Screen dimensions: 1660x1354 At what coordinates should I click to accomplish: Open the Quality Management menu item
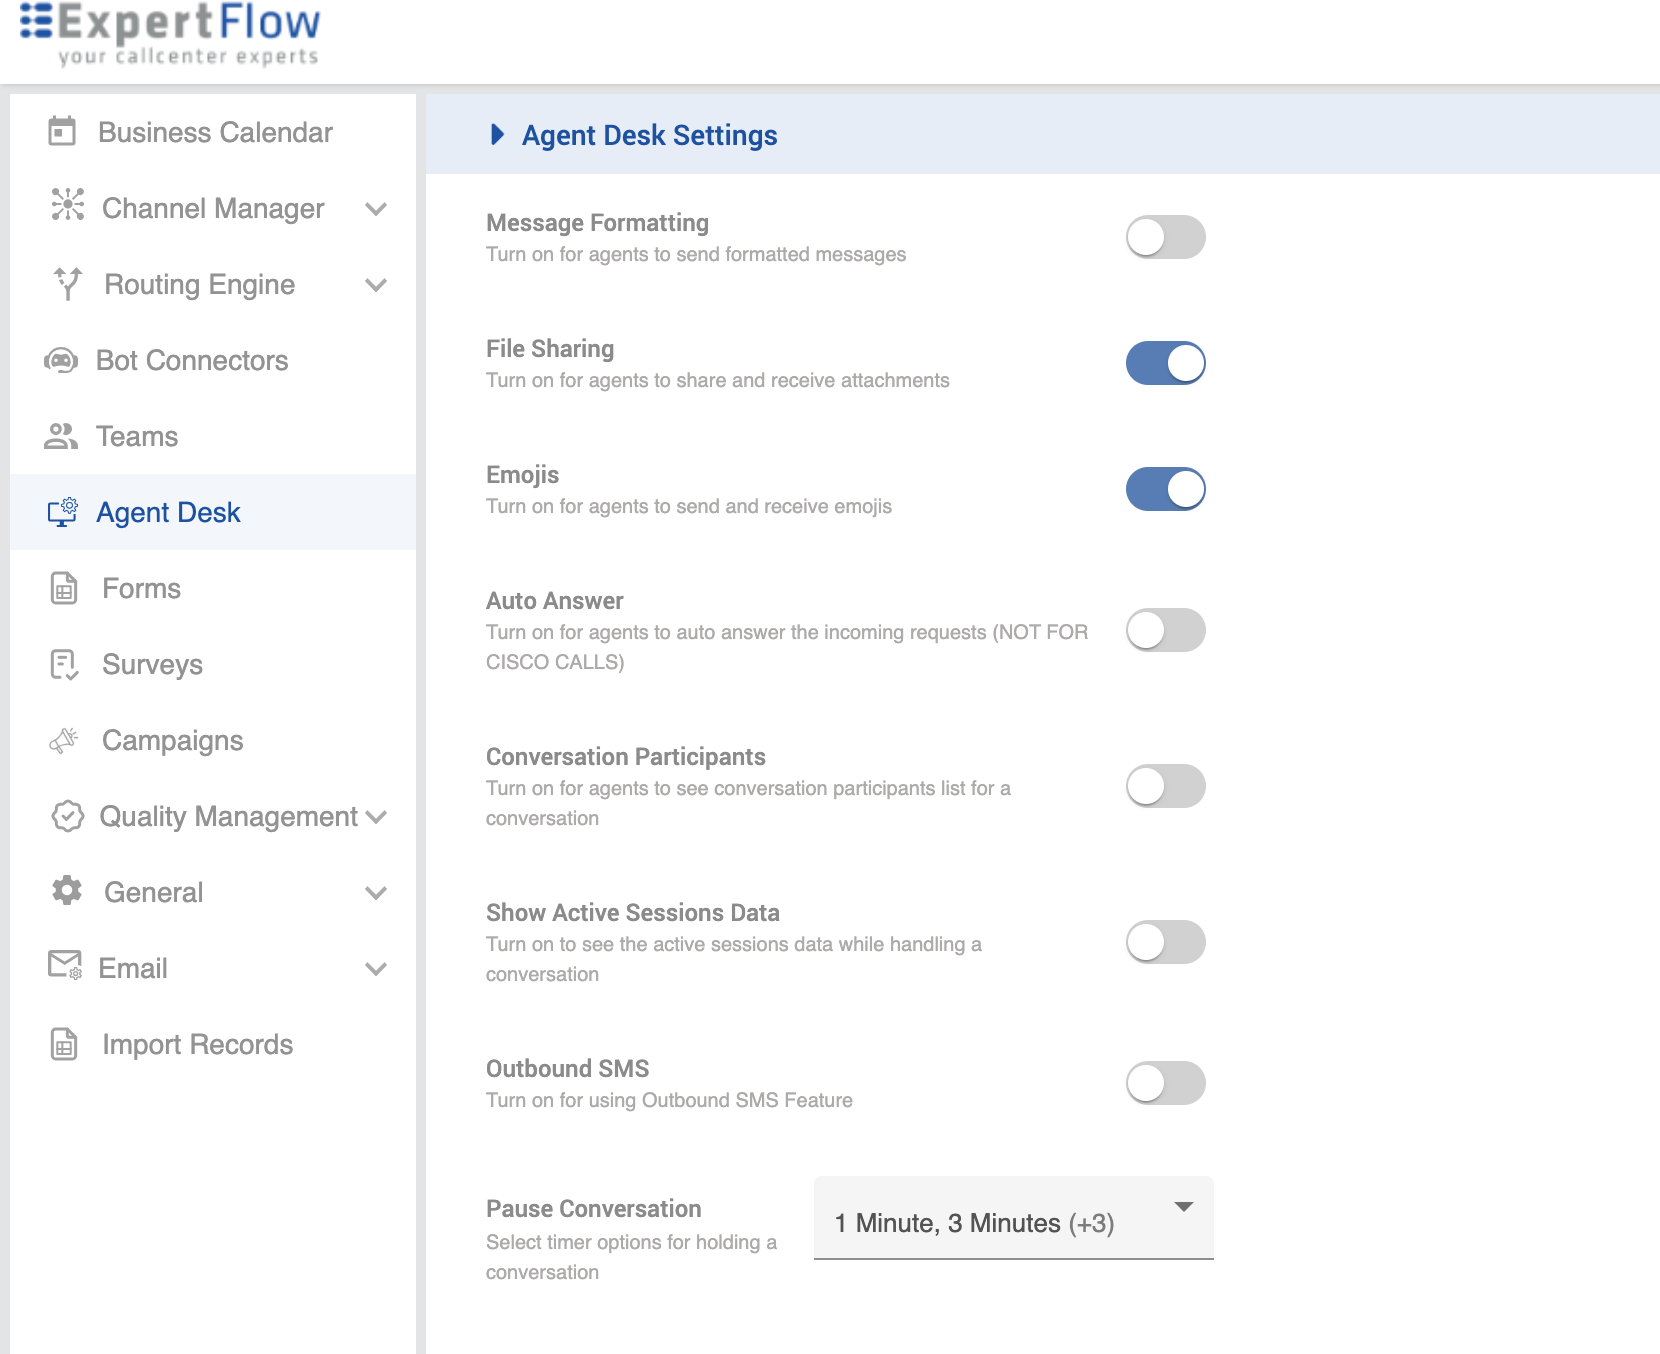[x=228, y=816]
